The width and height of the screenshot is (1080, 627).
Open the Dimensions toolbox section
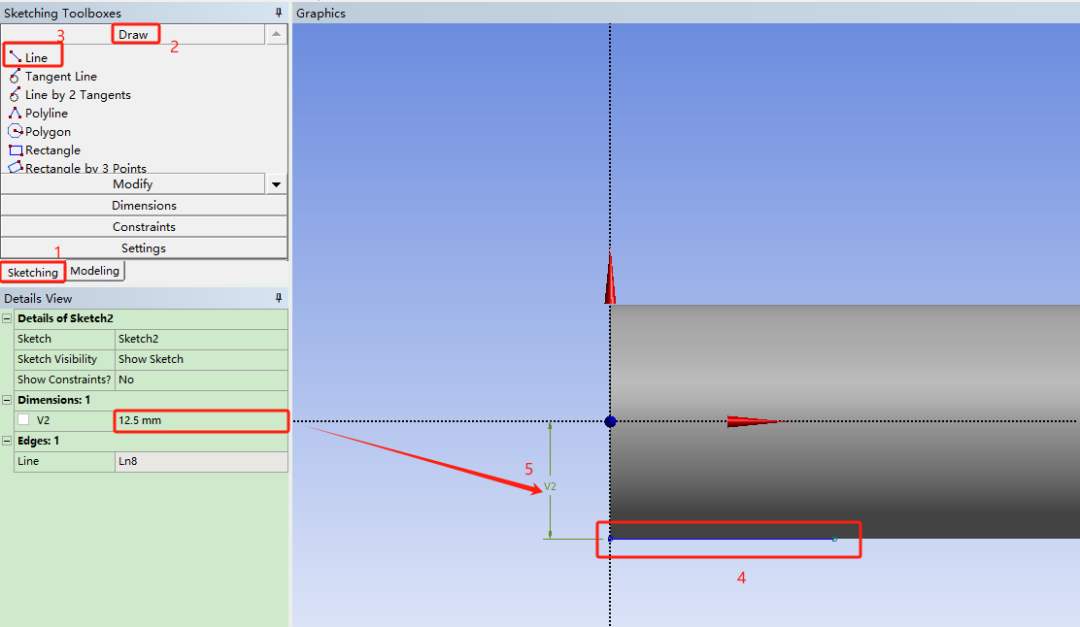(144, 205)
